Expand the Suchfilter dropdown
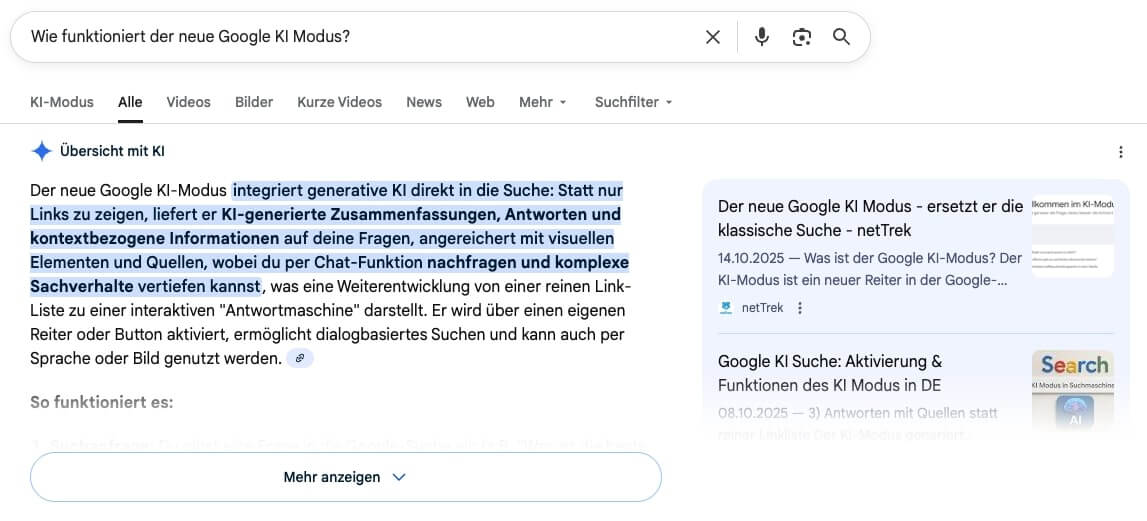 [633, 102]
